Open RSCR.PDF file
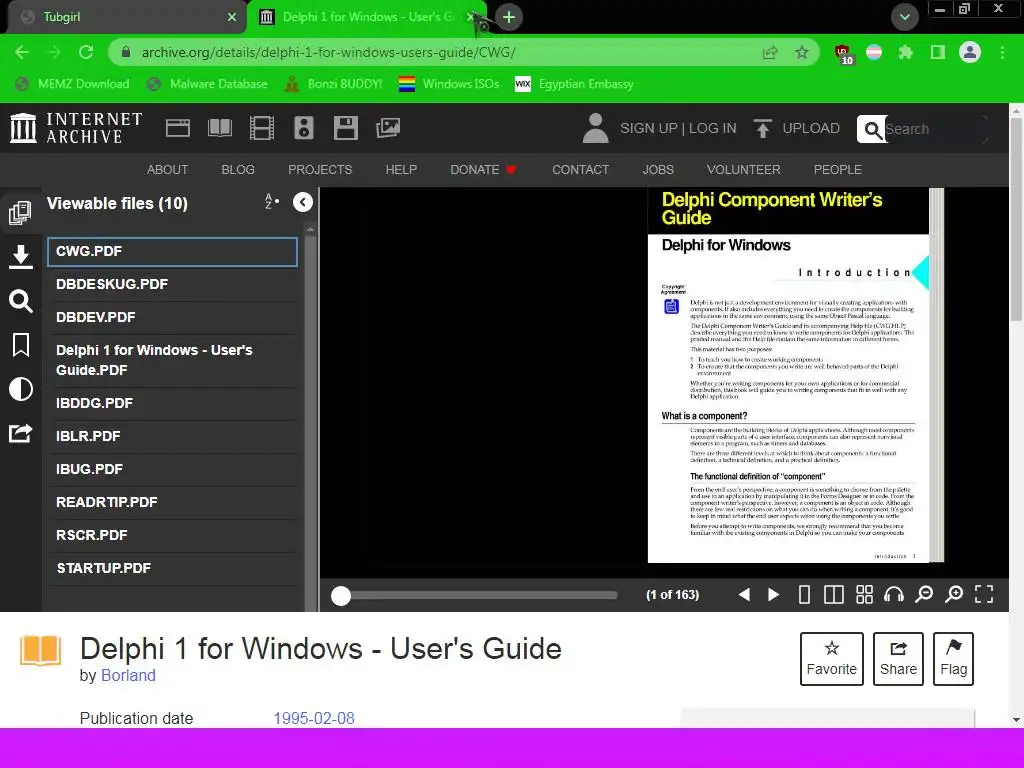This screenshot has height=768, width=1024. 172,535
